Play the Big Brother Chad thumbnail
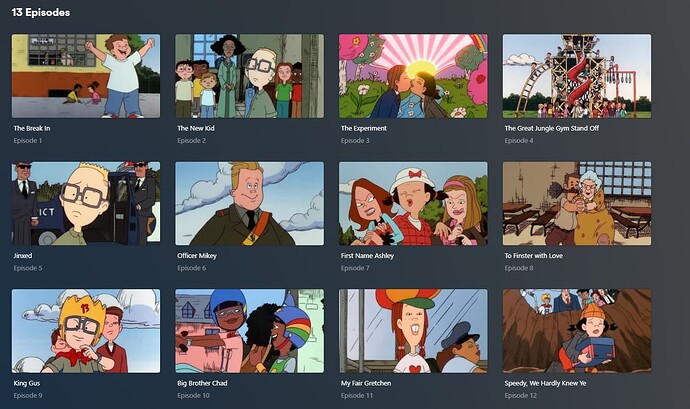690x409 pixels. [x=250, y=331]
